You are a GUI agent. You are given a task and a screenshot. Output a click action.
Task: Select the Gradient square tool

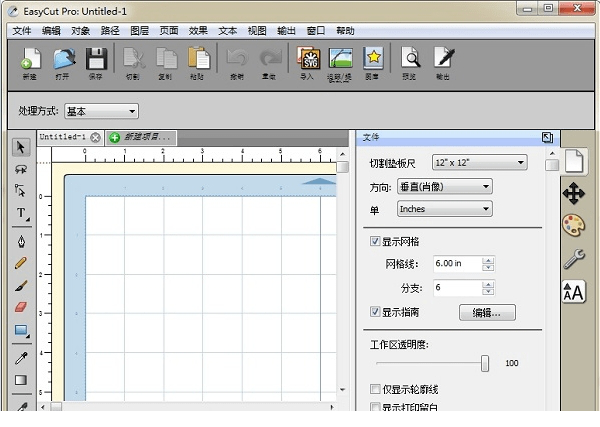[21, 380]
